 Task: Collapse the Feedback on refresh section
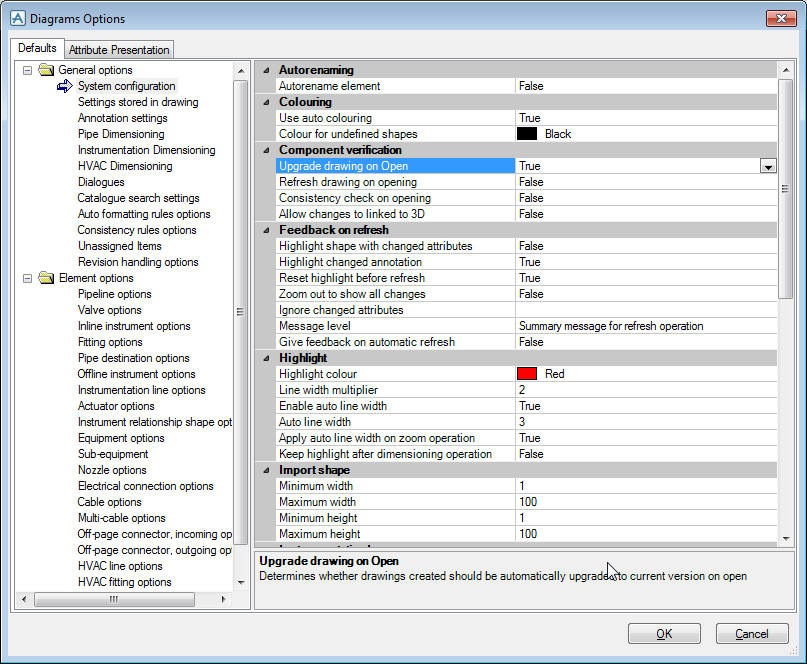(x=266, y=230)
